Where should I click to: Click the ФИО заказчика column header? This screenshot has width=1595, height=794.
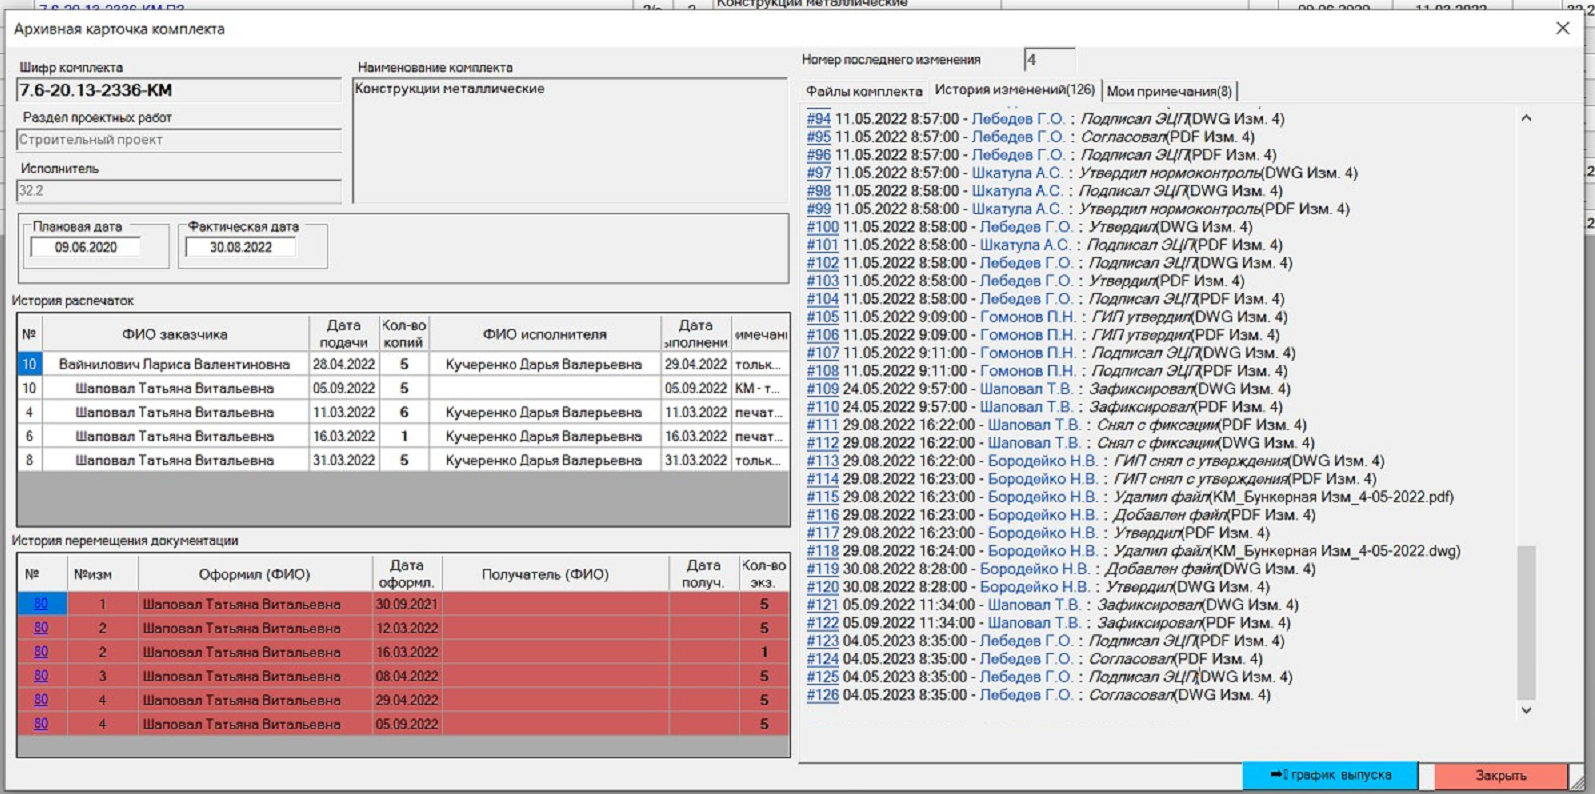[x=174, y=335]
